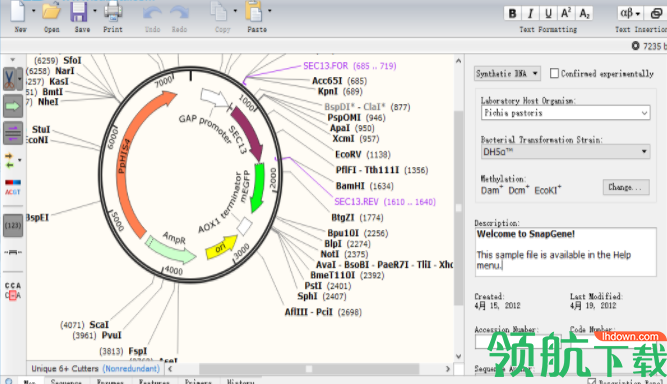667x384 pixels.
Task: Click the Paste clipboard icon
Action: coord(254,11)
